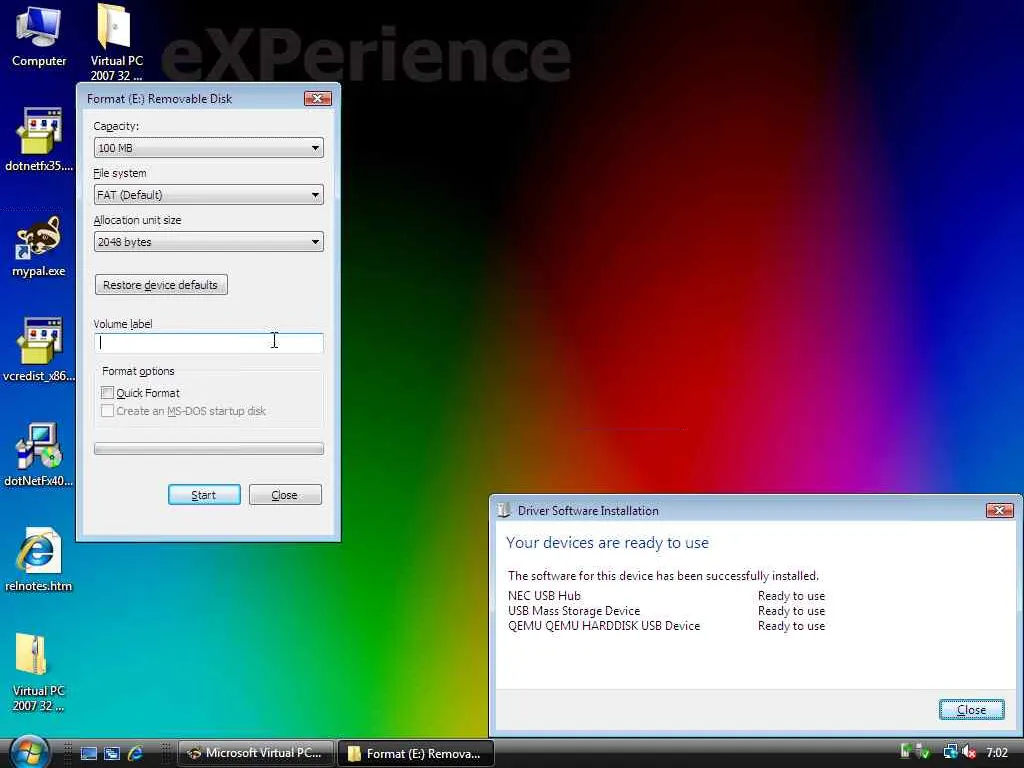Close the Format dialog with the title bar X
Image resolution: width=1024 pixels, height=768 pixels.
[x=318, y=99]
